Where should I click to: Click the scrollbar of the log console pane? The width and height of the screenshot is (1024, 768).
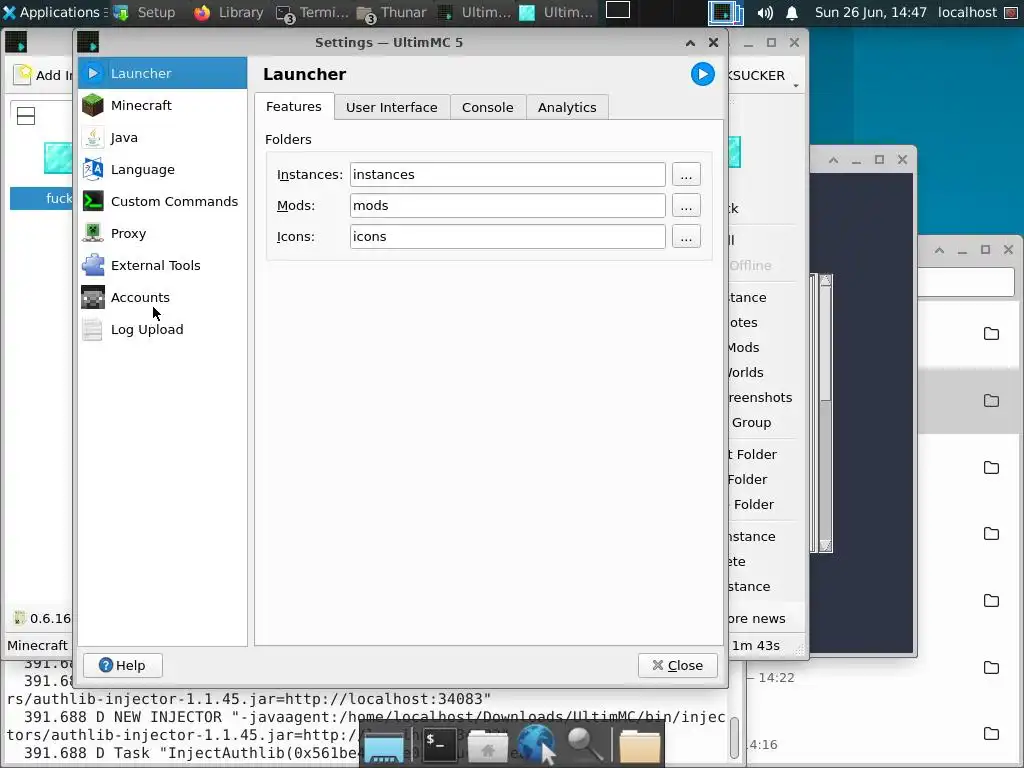click(x=735, y=738)
